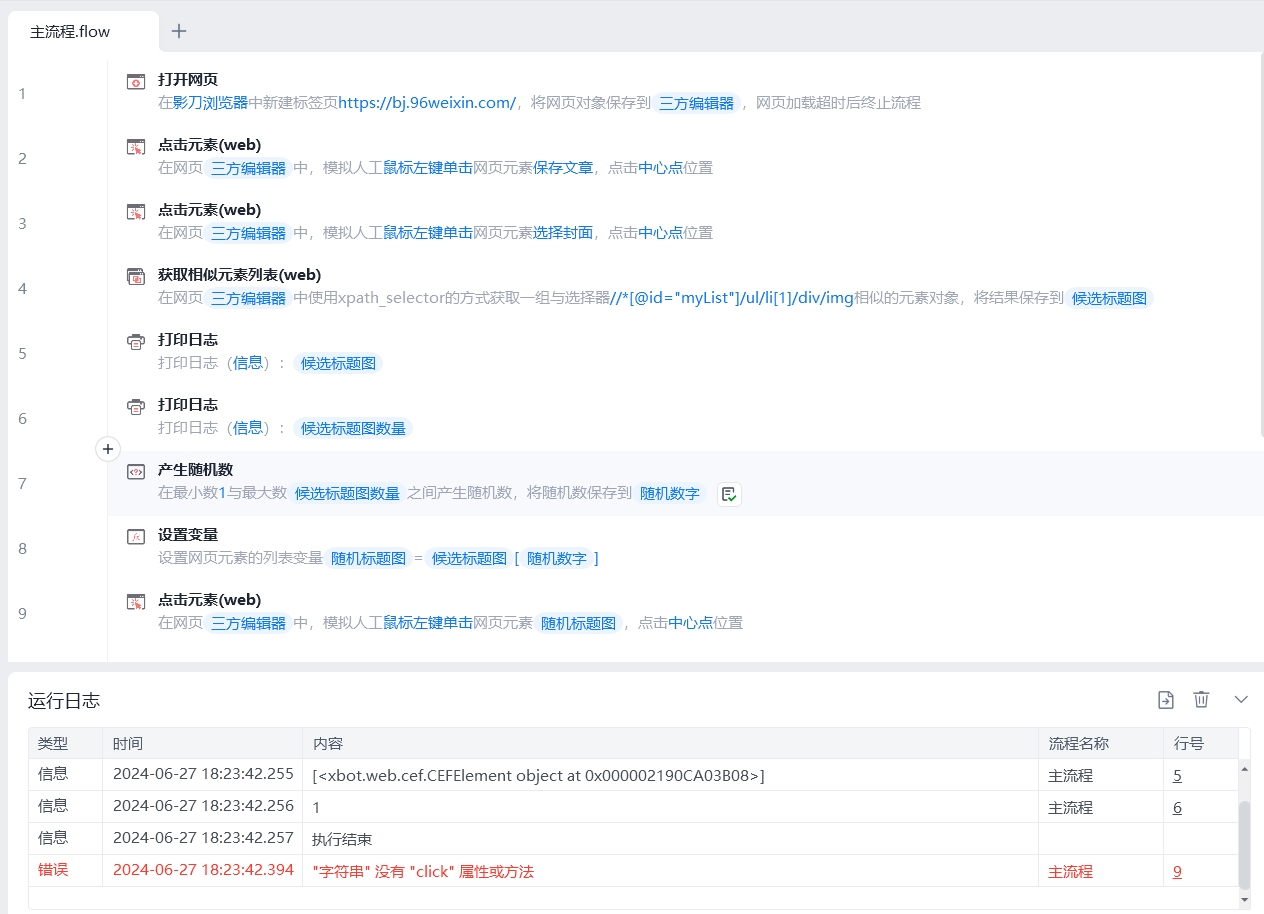Clear run log with the trash icon
This screenshot has width=1264, height=914.
[x=1201, y=700]
